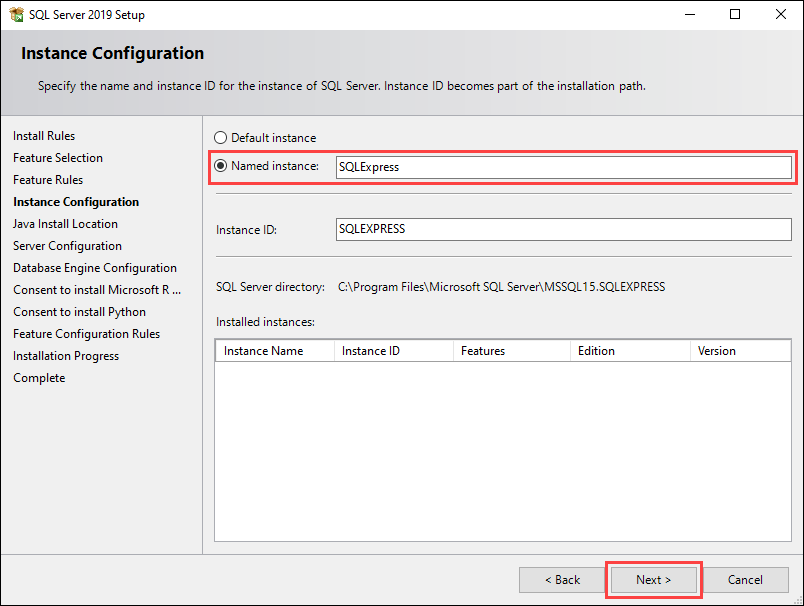Select the Named instance radio button
804x606 pixels.
[221, 166]
